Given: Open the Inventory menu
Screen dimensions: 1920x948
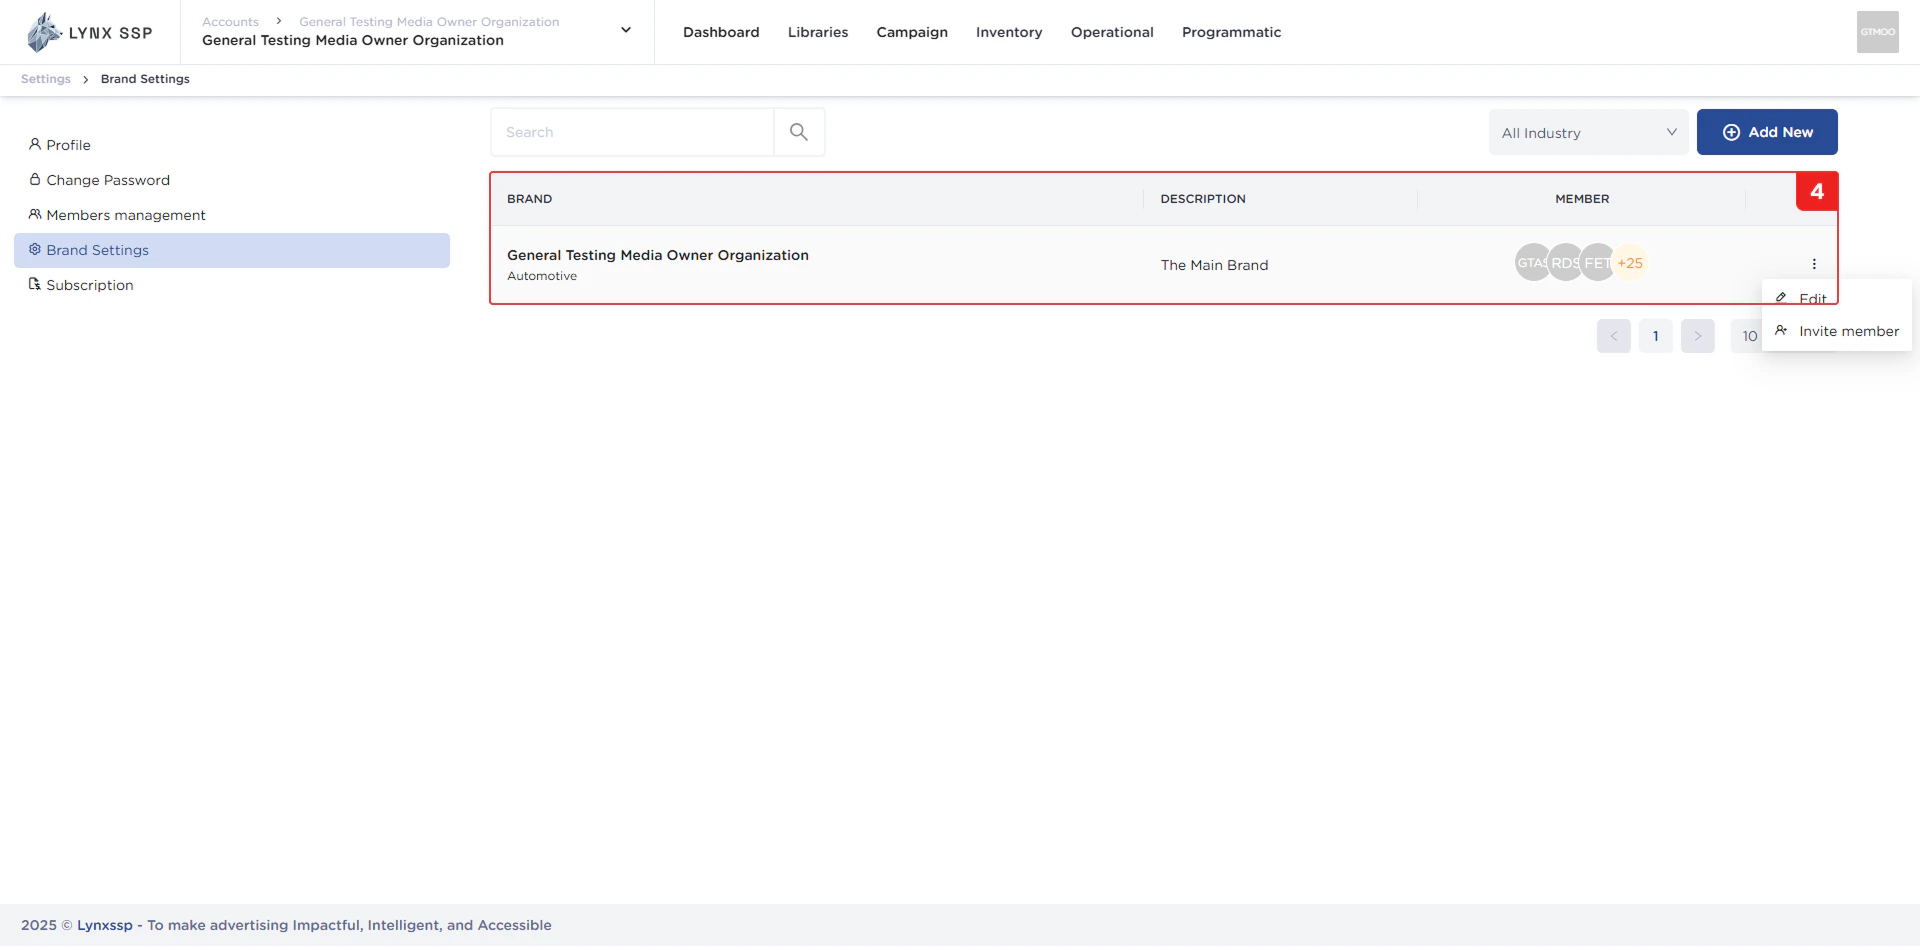Looking at the screenshot, I should point(1009,32).
